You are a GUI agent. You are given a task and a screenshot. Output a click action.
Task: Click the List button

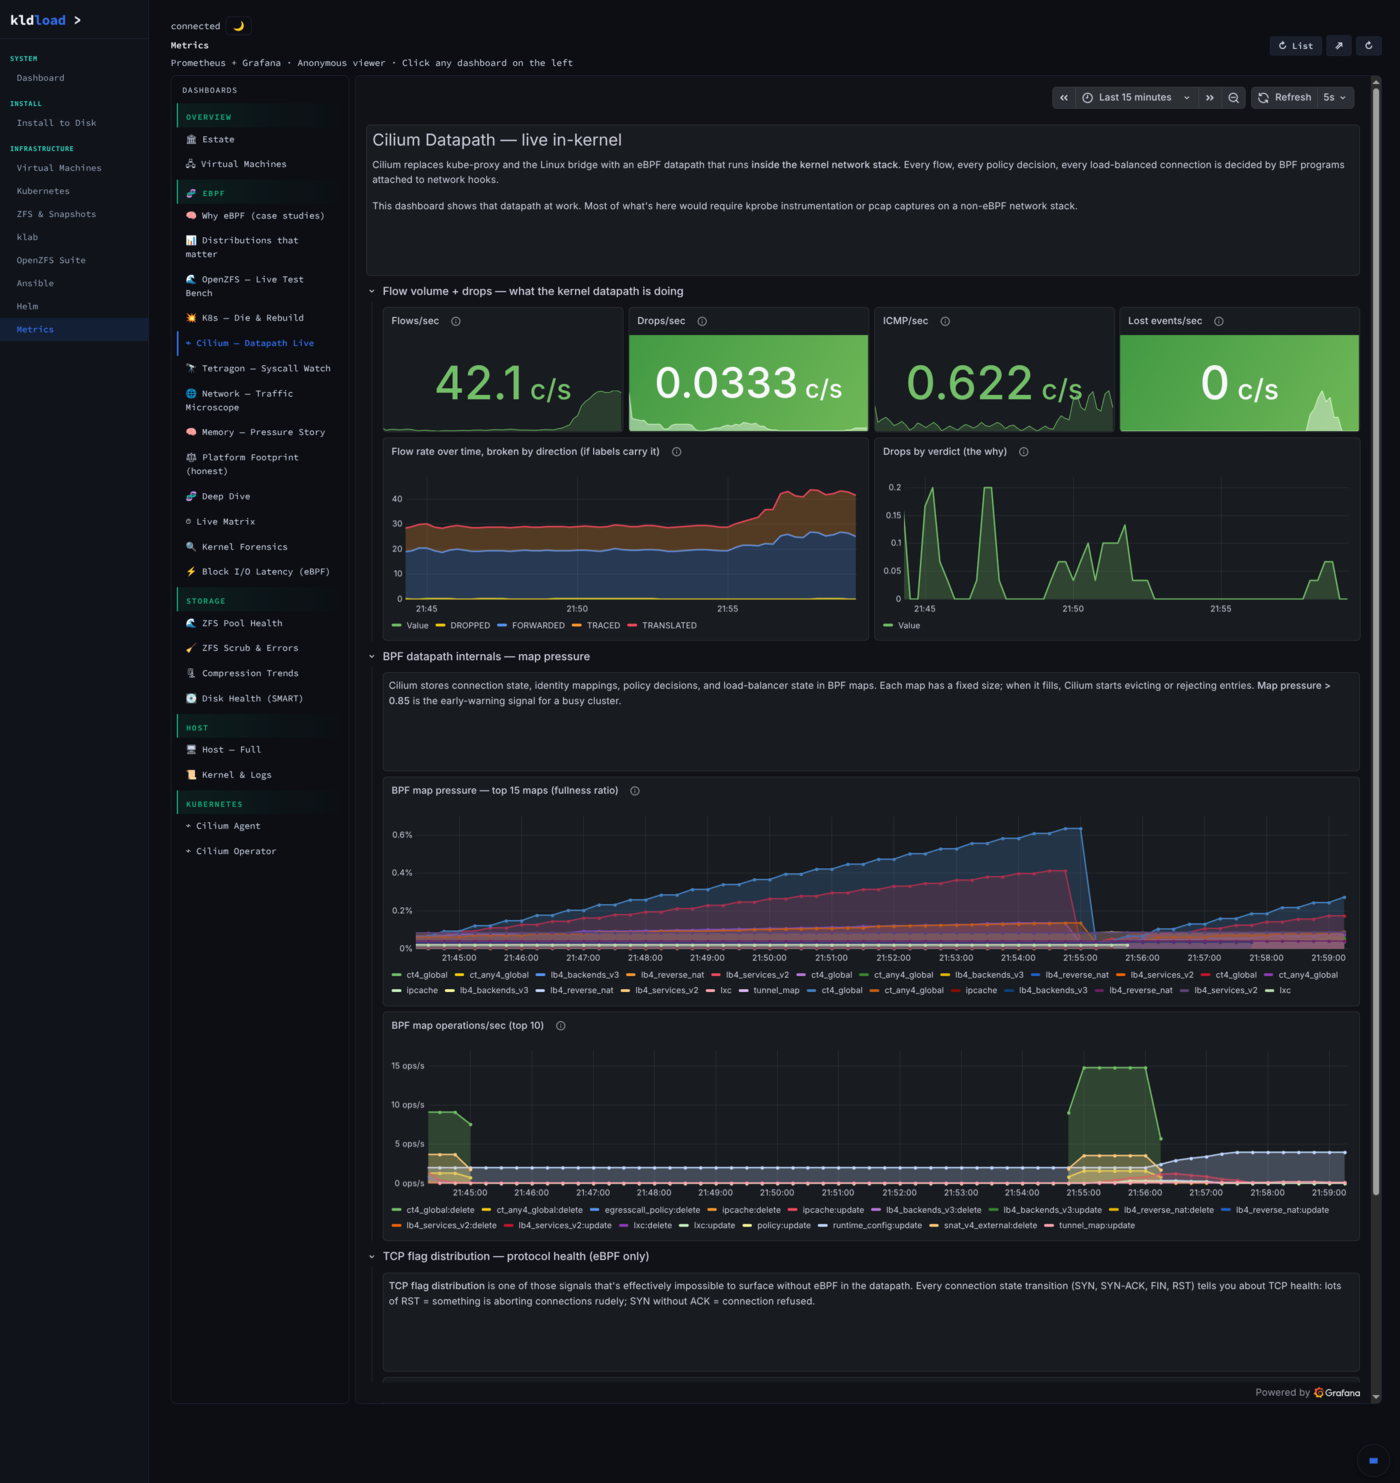coord(1296,45)
